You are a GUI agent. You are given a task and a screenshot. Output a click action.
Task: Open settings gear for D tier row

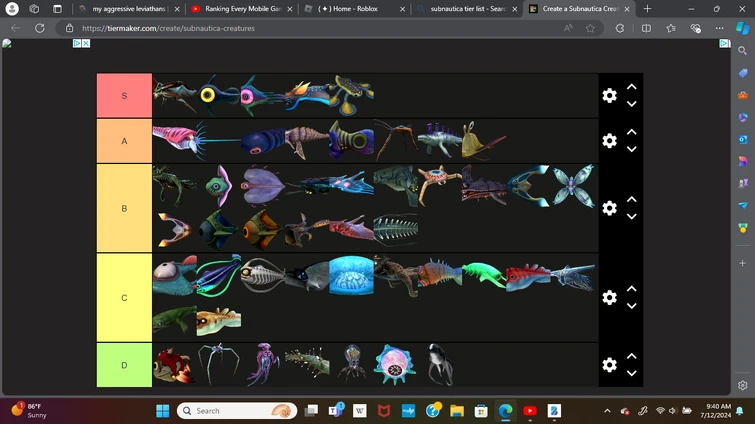(610, 365)
